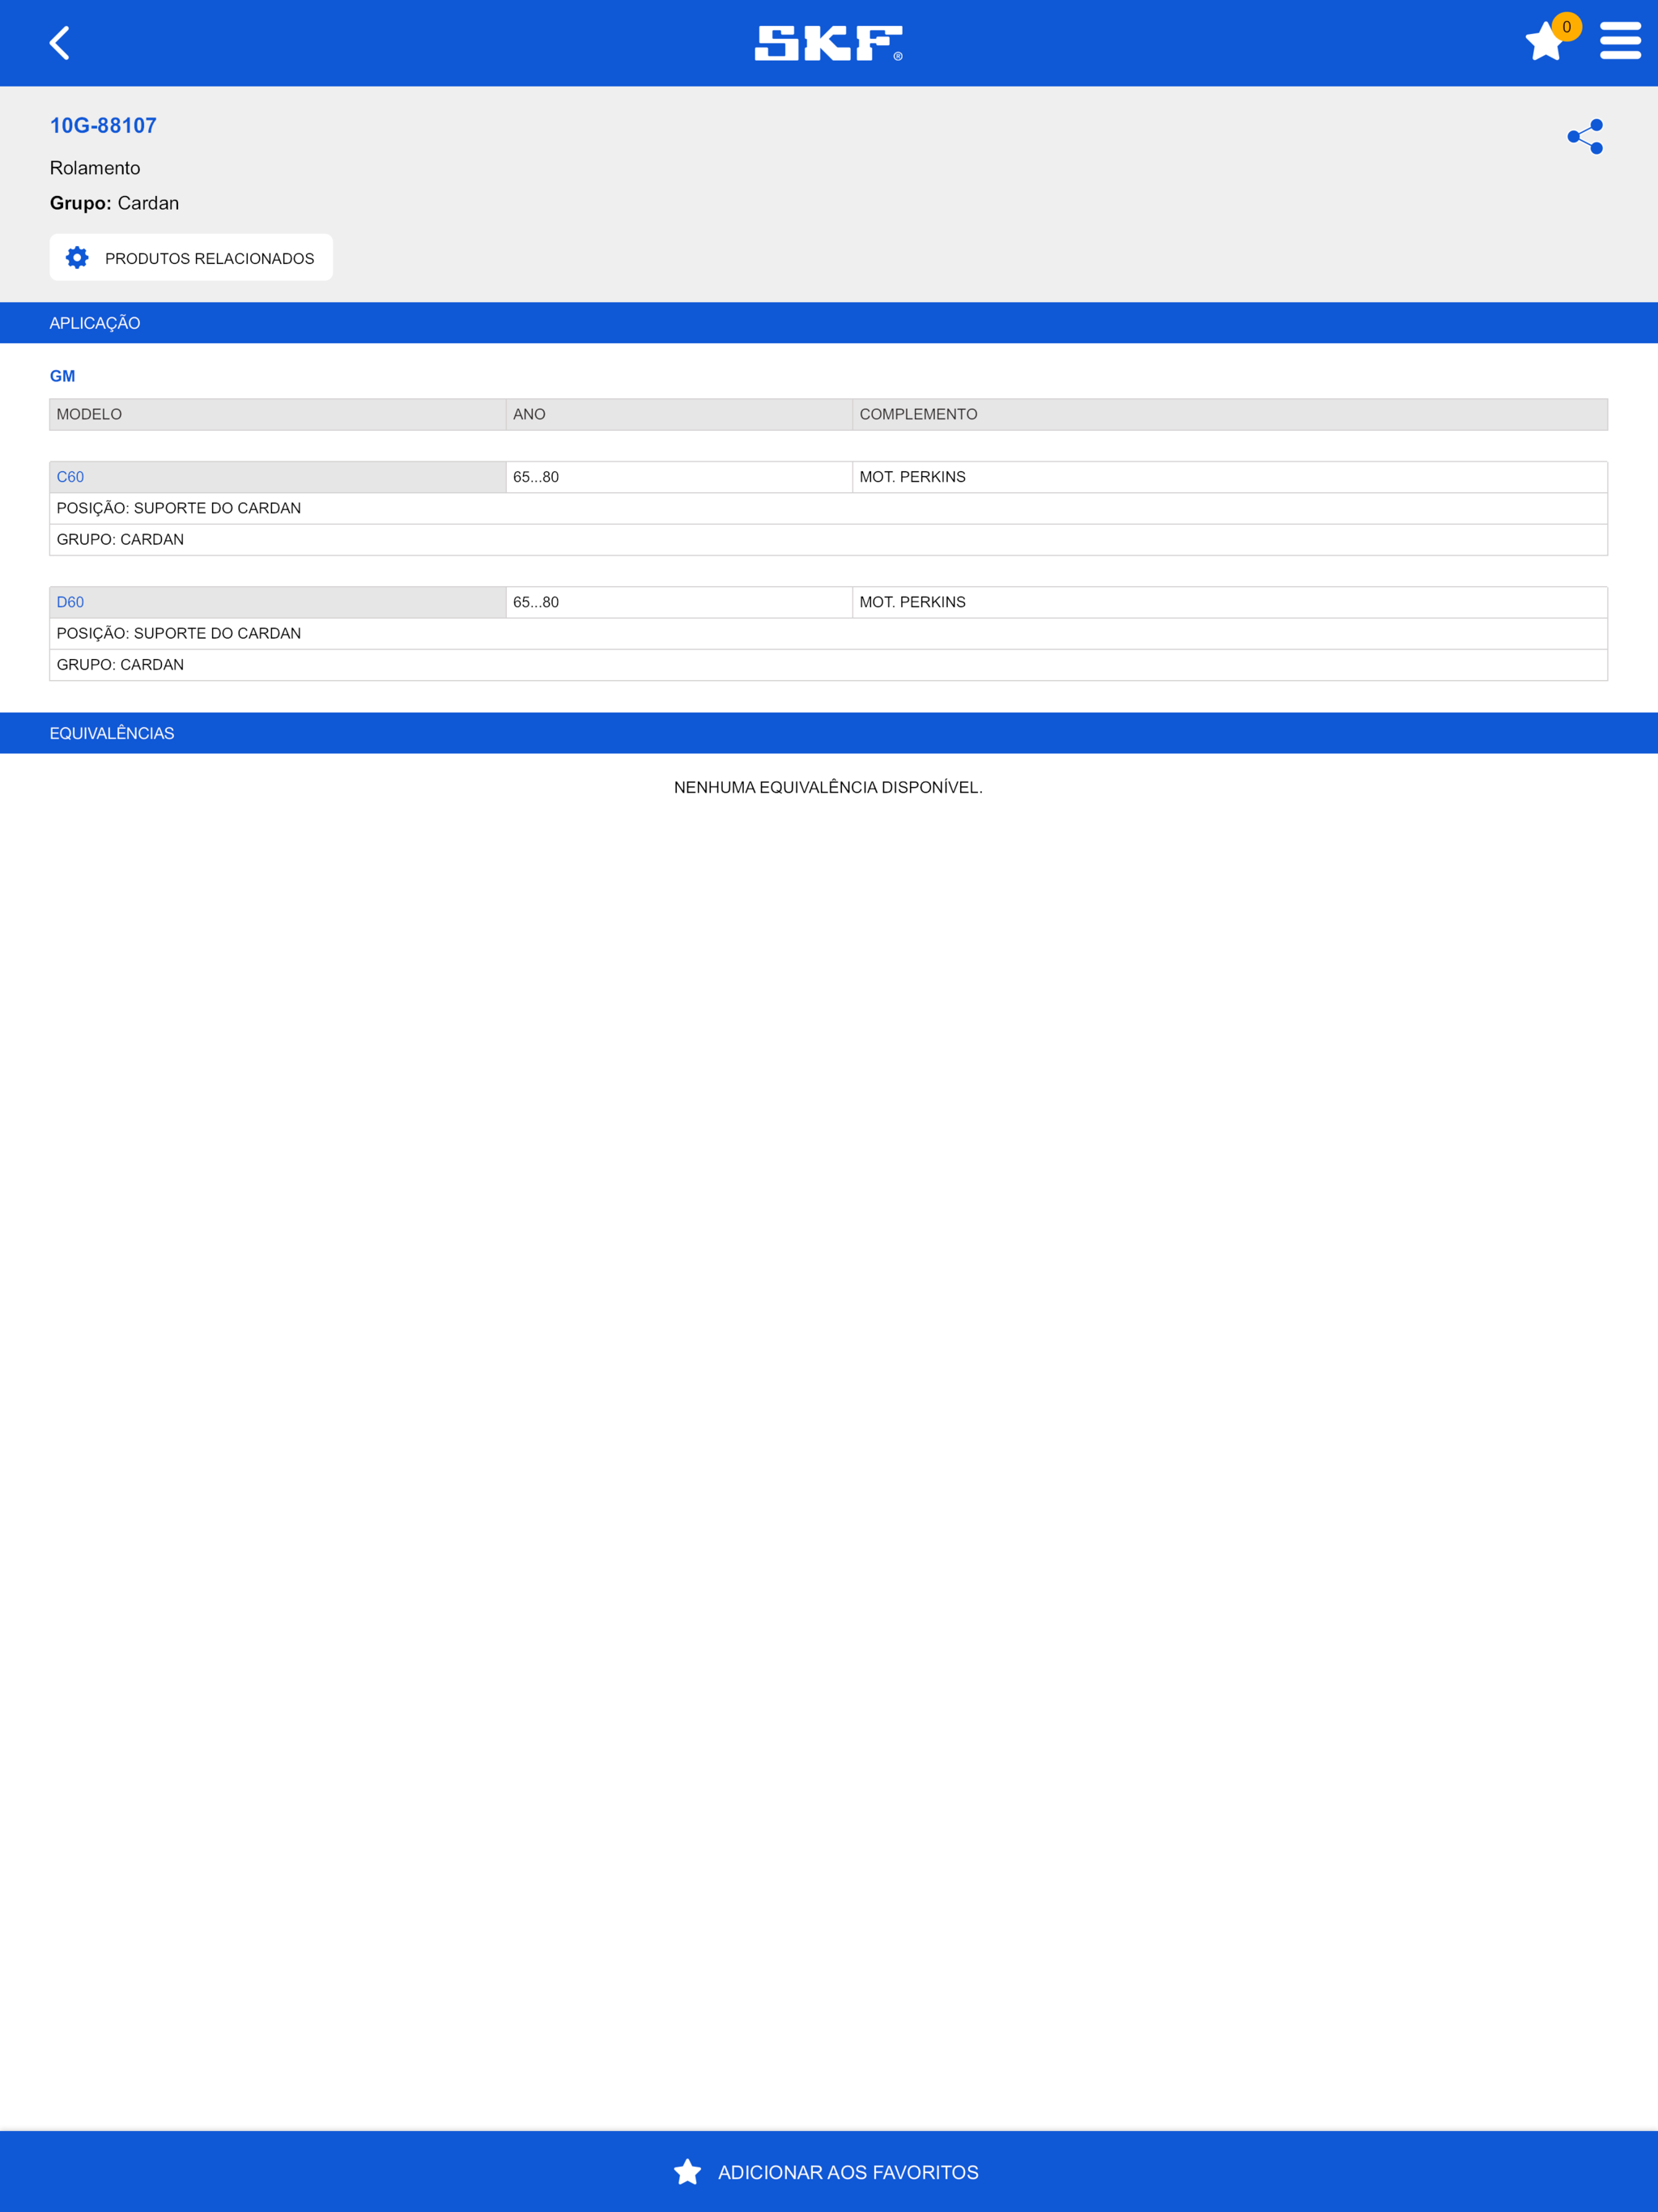Open the D60 model link
This screenshot has height=2212, width=1658.
coord(70,602)
